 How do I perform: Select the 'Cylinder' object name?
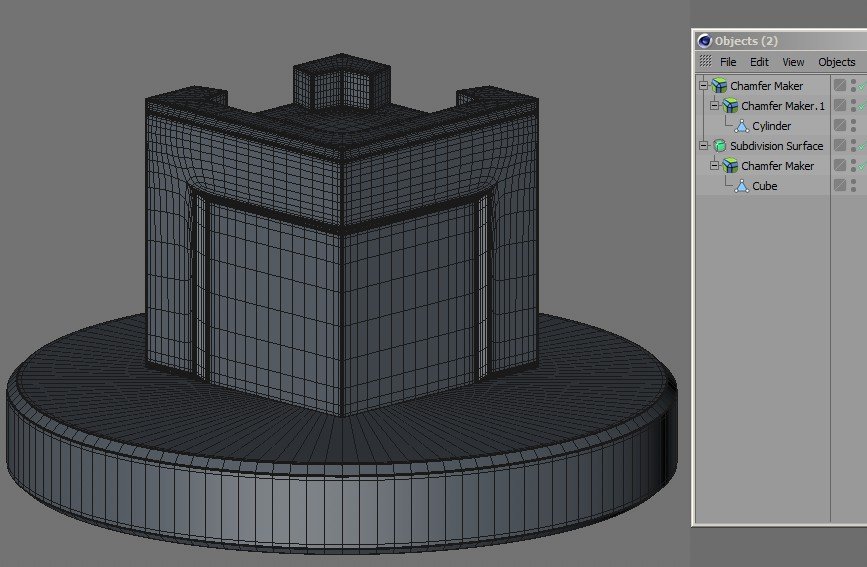click(771, 126)
